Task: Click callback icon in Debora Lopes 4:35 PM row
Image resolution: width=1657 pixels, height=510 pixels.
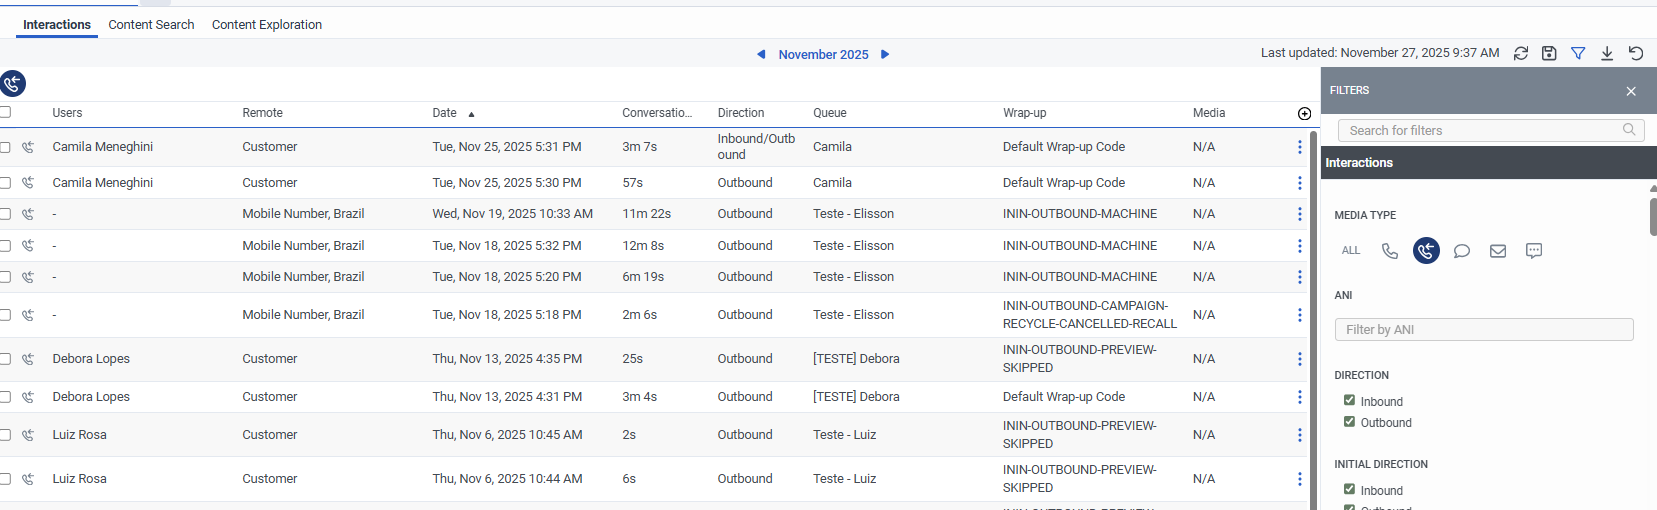Action: pos(28,359)
